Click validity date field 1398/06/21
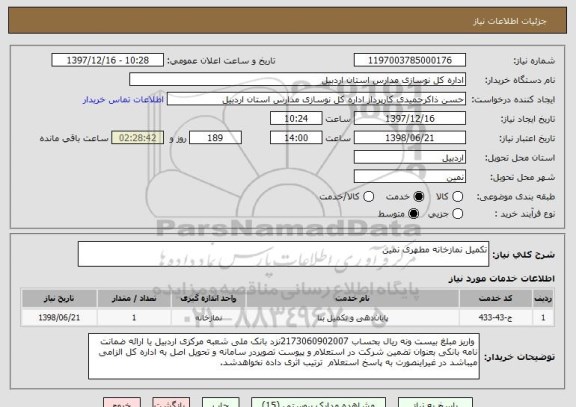Screen dimensions: 576x407 (x=410, y=138)
